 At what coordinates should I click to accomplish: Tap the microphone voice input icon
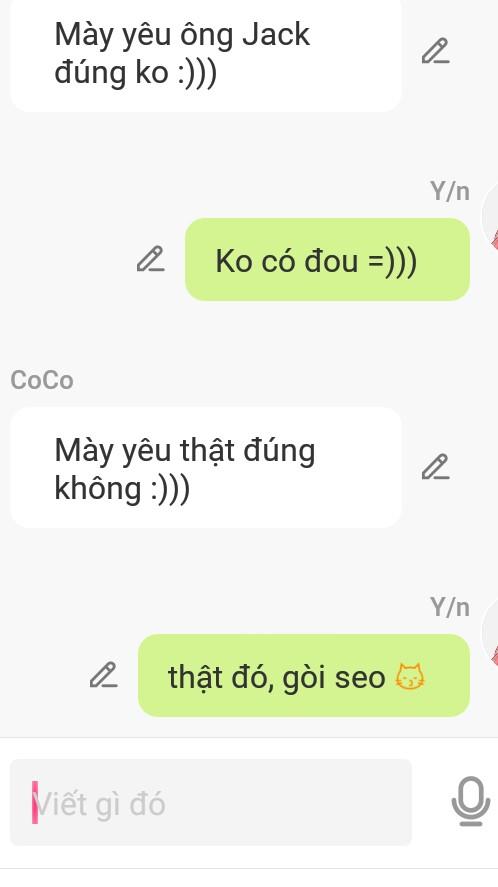tap(471, 801)
